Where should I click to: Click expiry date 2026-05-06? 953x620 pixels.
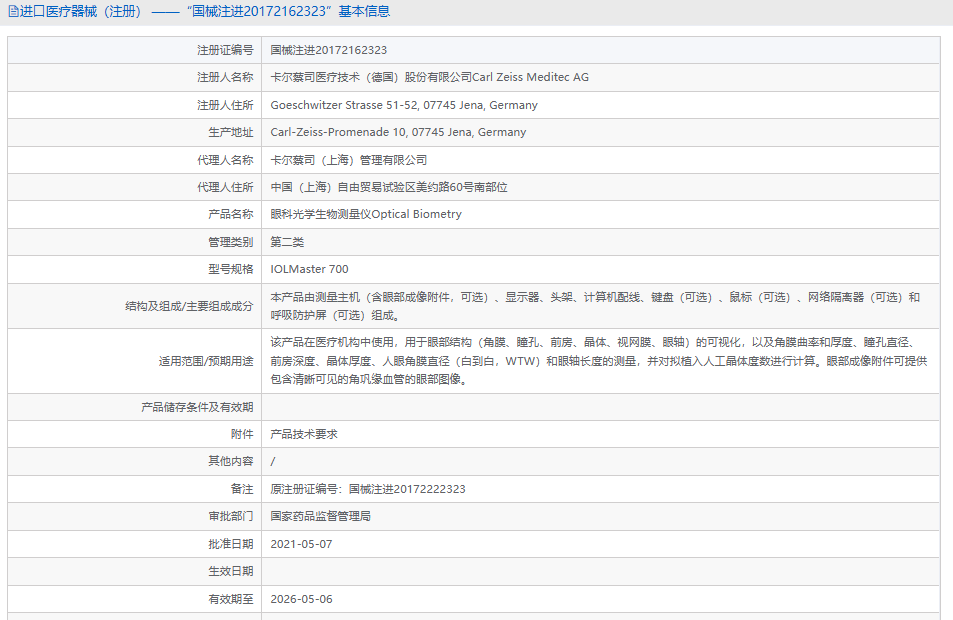click(301, 599)
